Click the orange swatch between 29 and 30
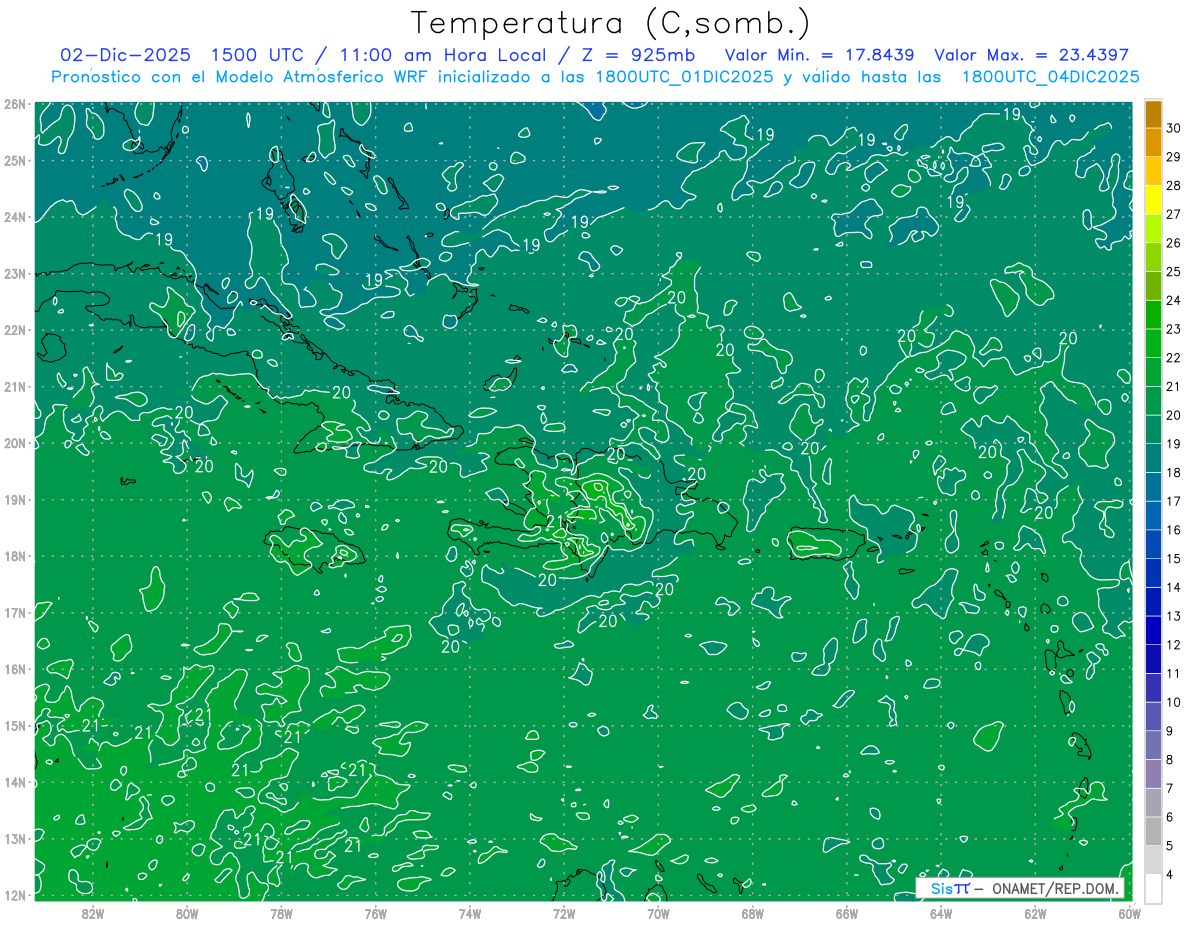The height and width of the screenshot is (927, 1200). point(1153,142)
